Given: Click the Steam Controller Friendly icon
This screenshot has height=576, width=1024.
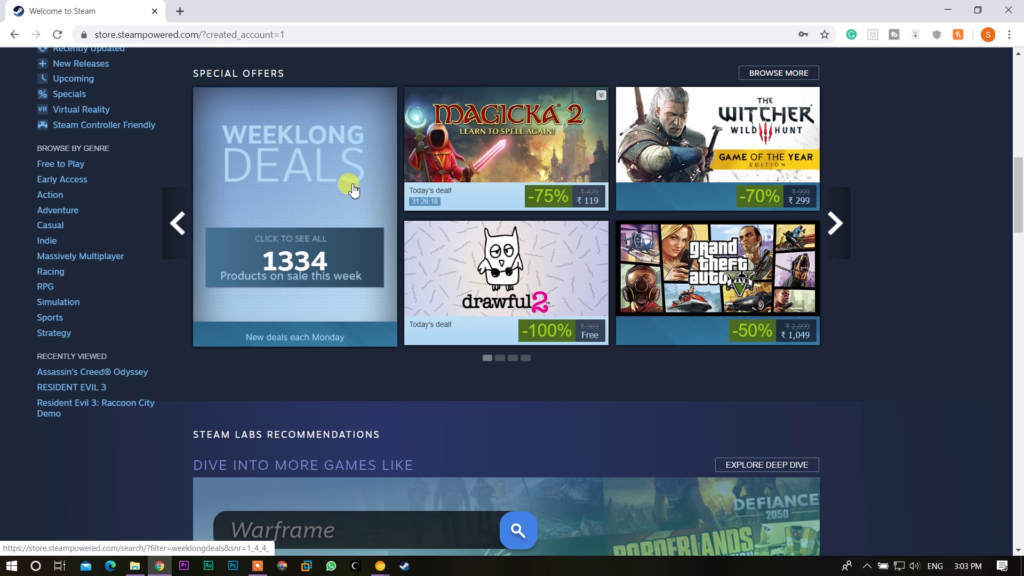Looking at the screenshot, I should [x=42, y=125].
